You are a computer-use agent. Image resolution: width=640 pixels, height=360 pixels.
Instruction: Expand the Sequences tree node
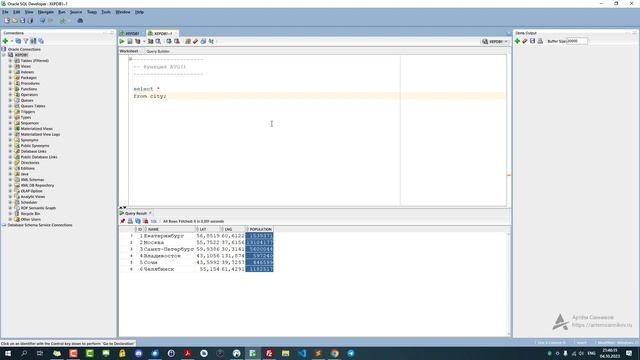point(11,123)
